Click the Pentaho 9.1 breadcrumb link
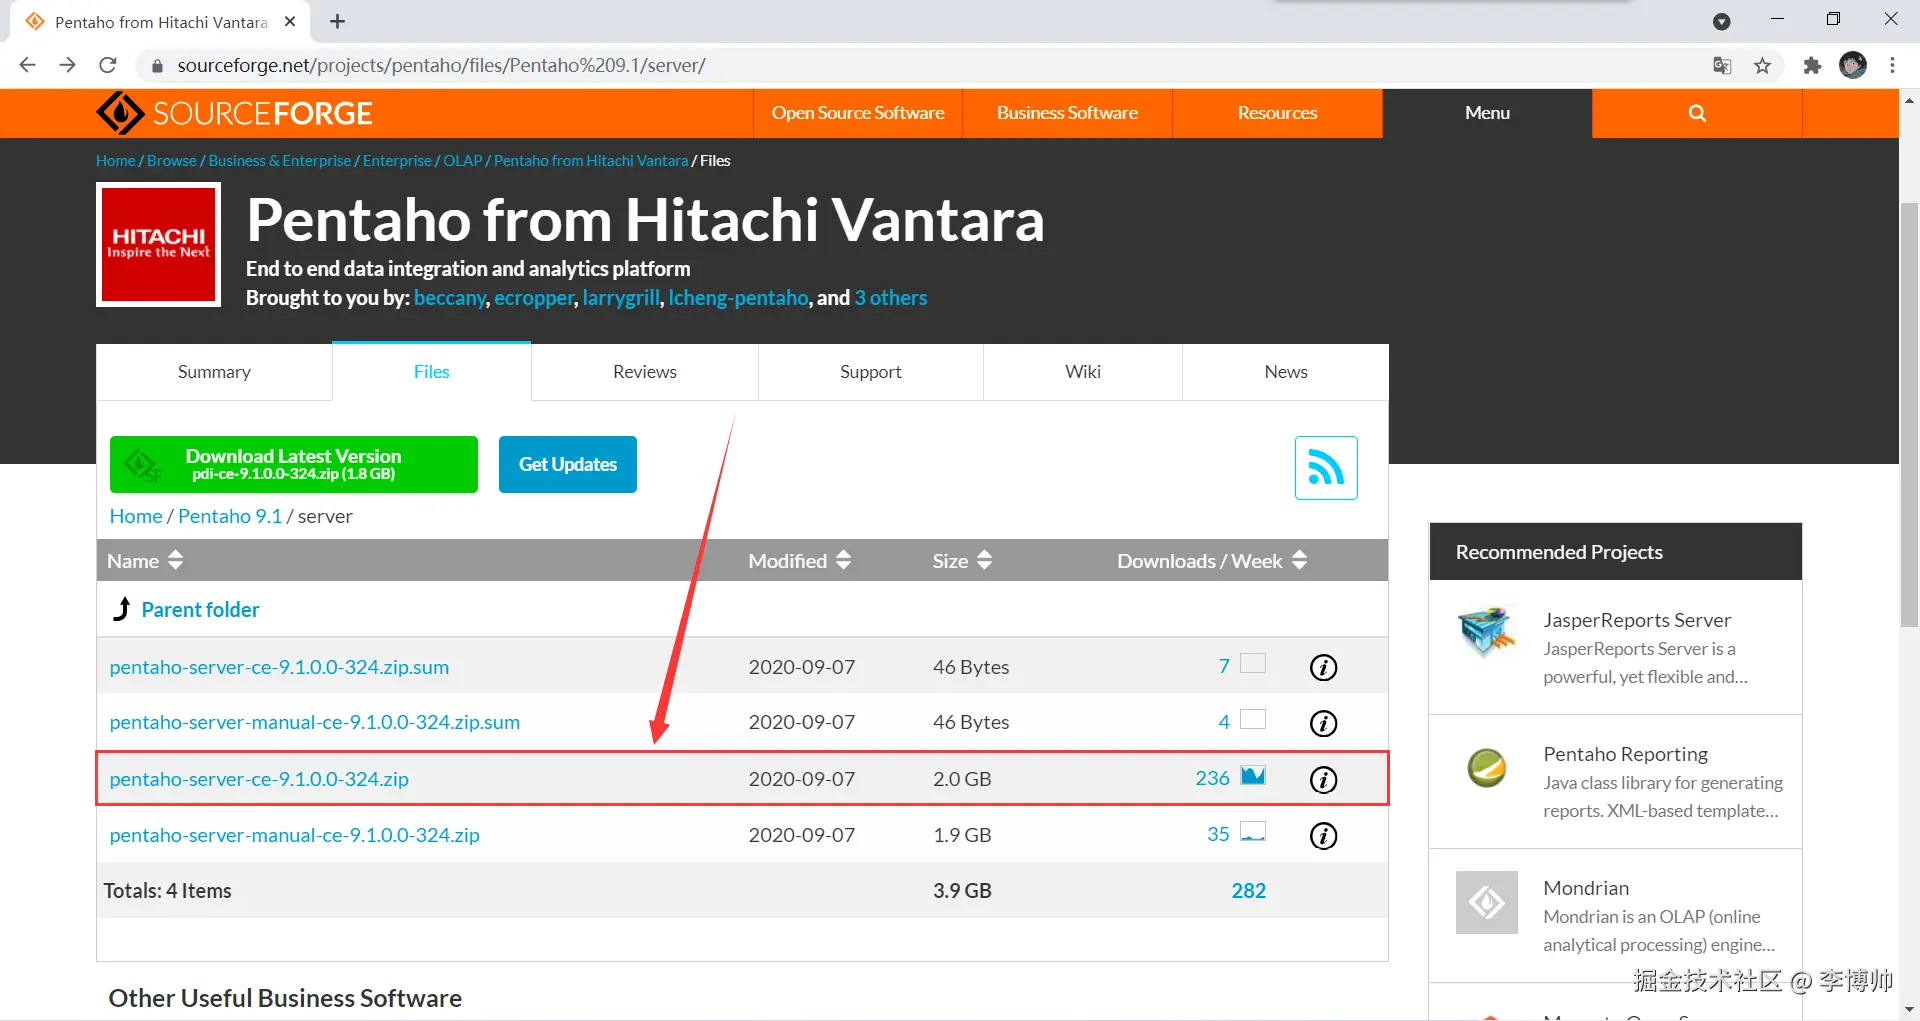The width and height of the screenshot is (1920, 1021). click(x=230, y=516)
